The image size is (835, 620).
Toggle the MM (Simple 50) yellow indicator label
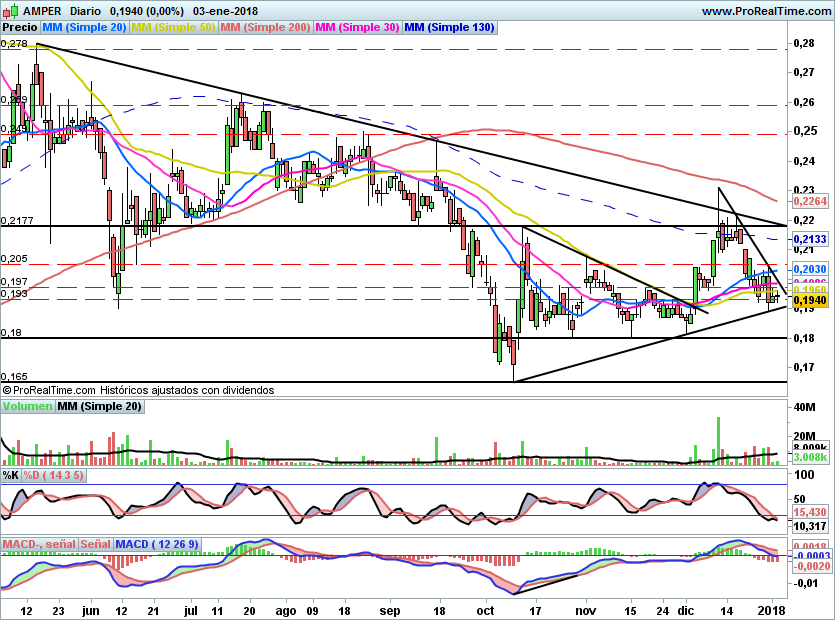(x=173, y=28)
